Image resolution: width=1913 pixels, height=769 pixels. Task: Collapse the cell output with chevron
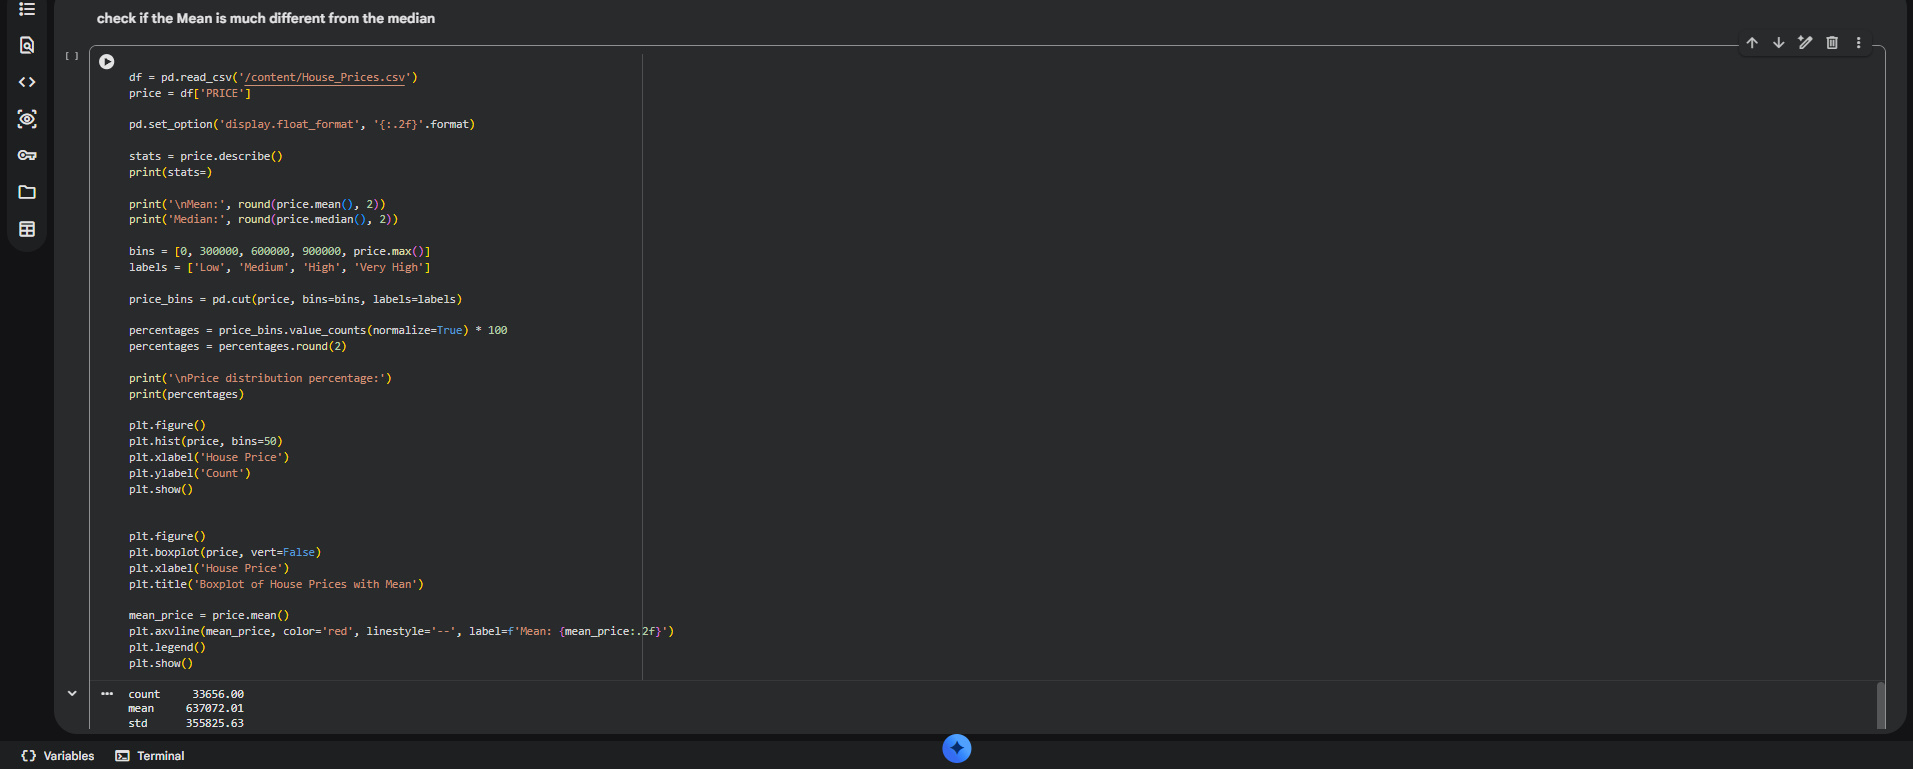72,693
